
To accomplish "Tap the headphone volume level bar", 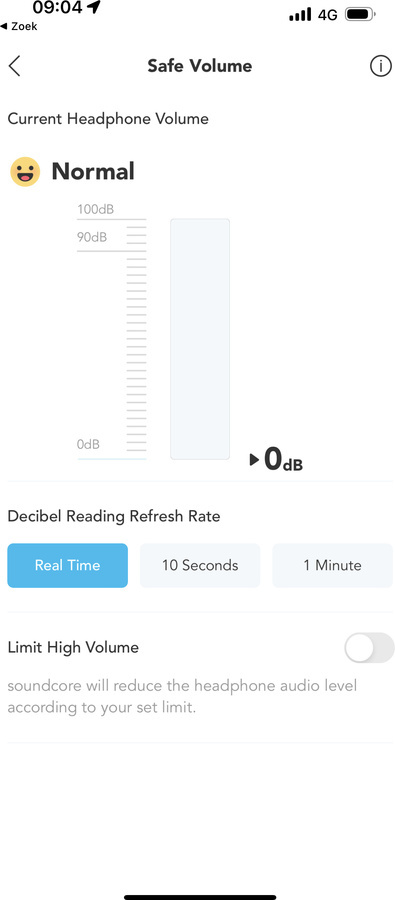I will coord(200,339).
